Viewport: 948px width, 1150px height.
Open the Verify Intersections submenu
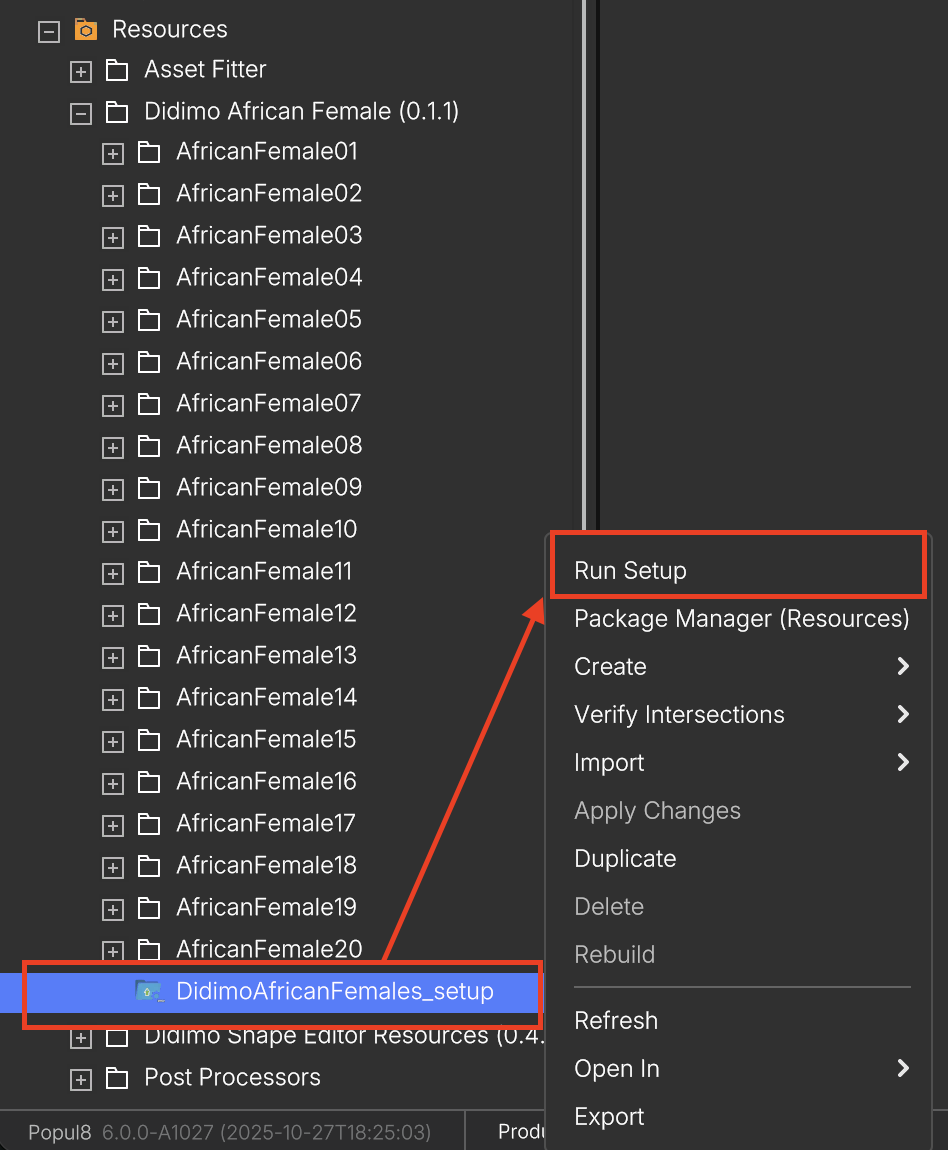point(738,714)
